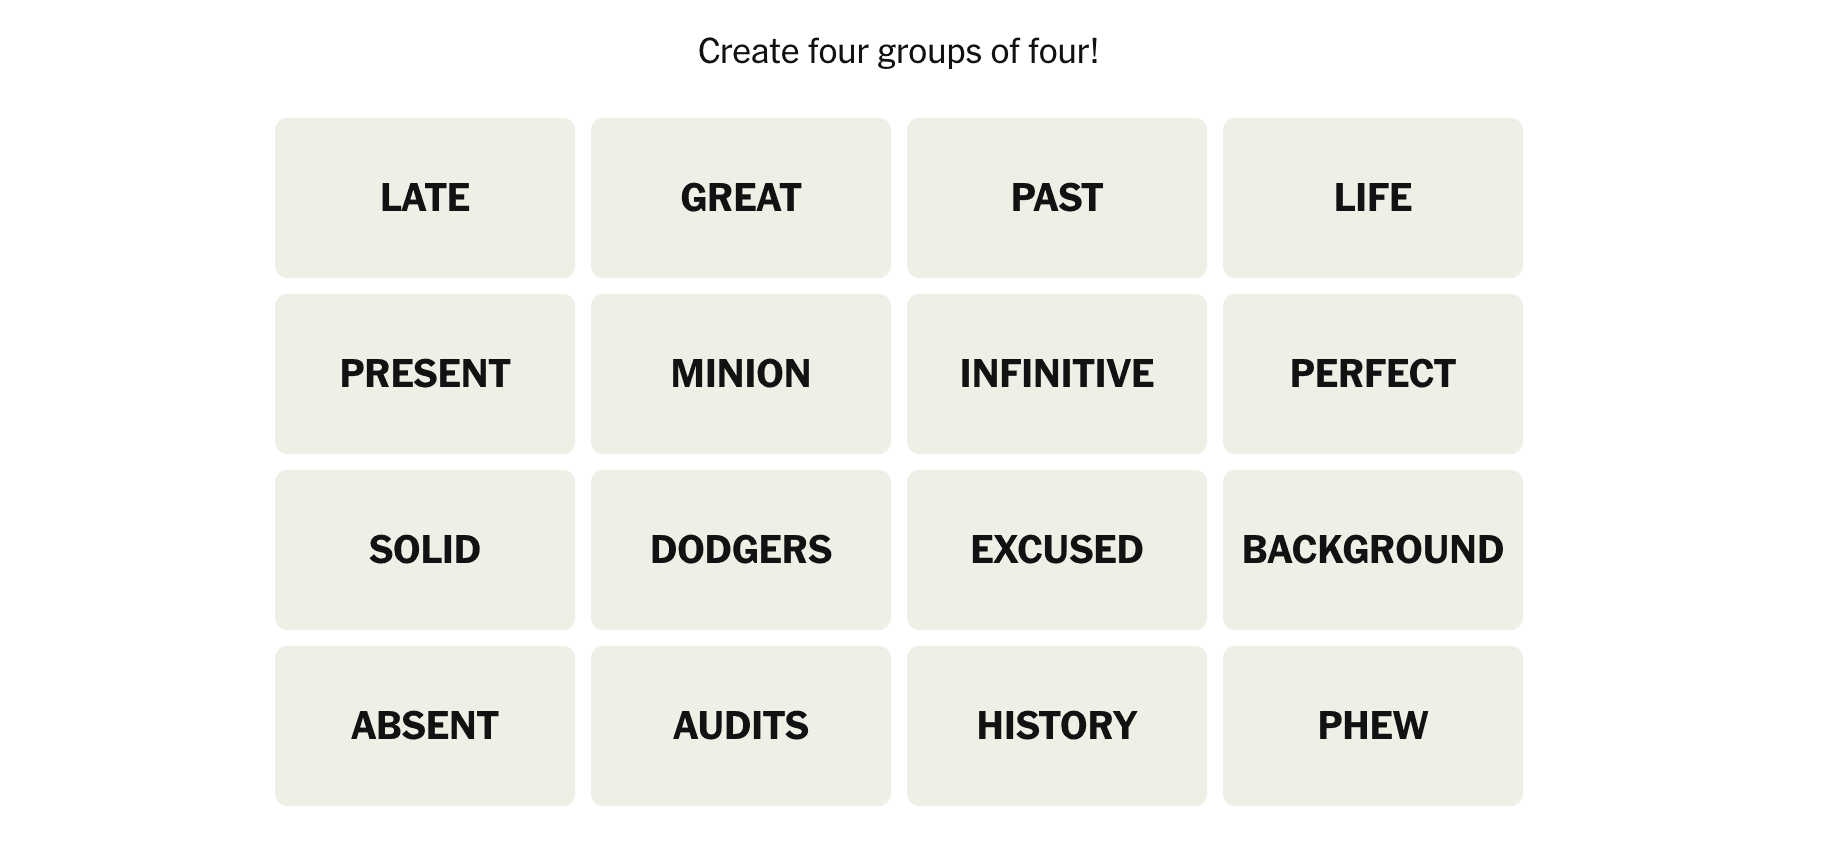
Task: Tap the PHEW tile
Action: 1372,726
